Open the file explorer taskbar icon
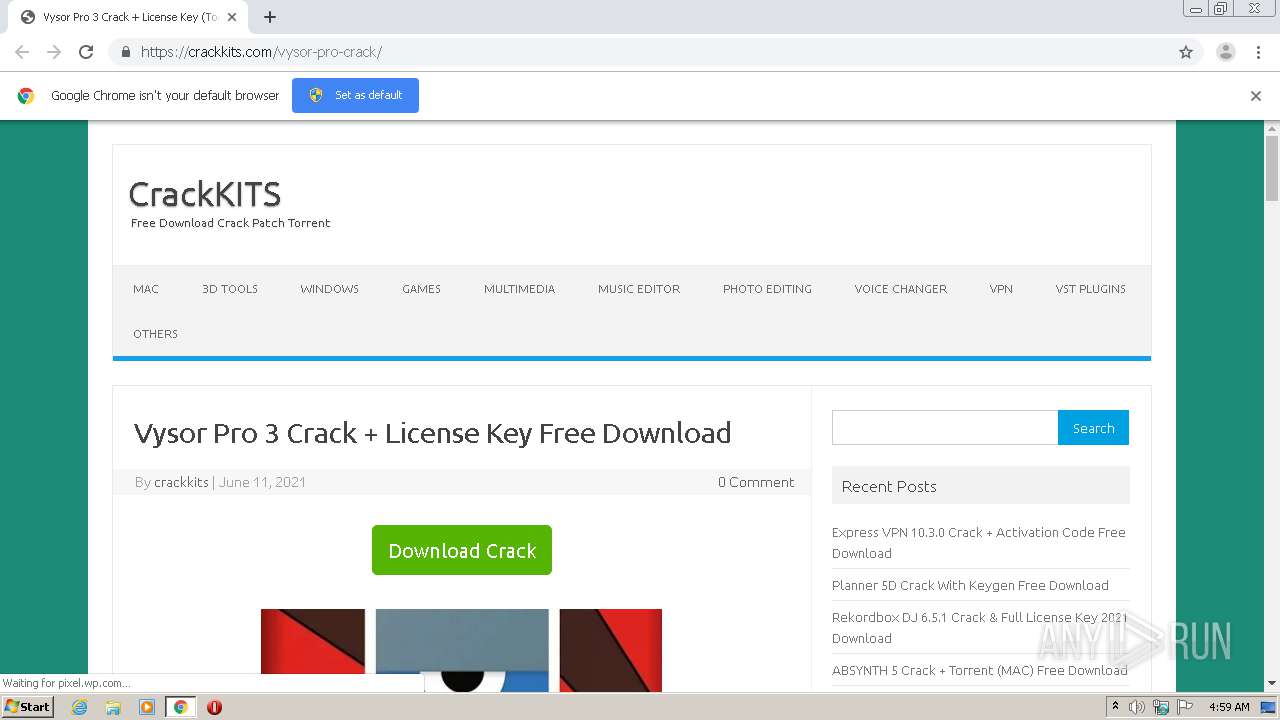 point(113,707)
